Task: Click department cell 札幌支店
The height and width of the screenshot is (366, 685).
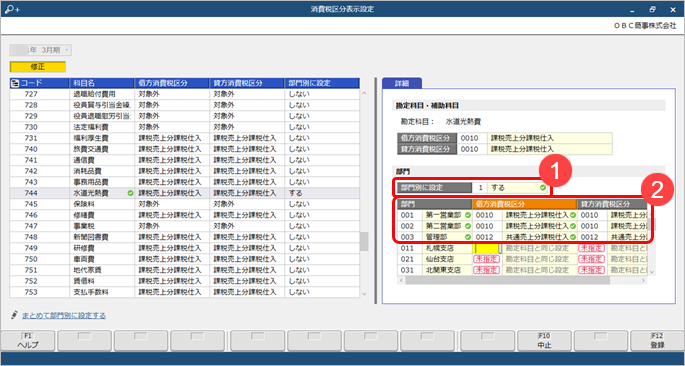Action: click(x=447, y=248)
